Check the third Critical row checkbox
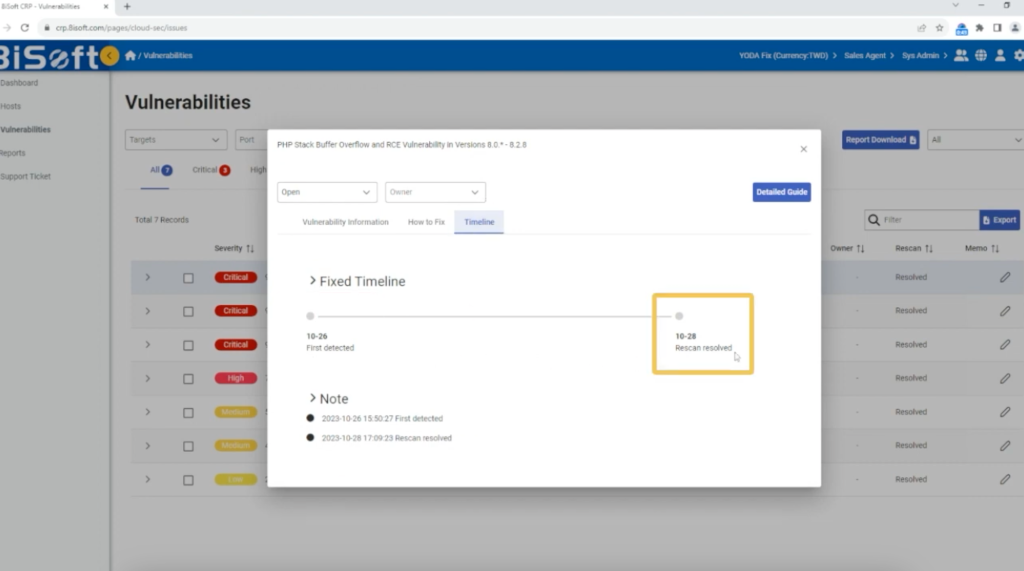1024x571 pixels. pyautogui.click(x=188, y=345)
